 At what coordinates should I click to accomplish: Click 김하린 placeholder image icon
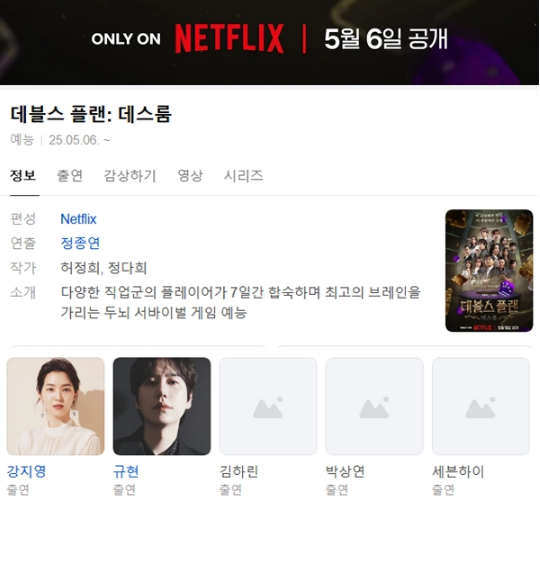click(x=268, y=408)
